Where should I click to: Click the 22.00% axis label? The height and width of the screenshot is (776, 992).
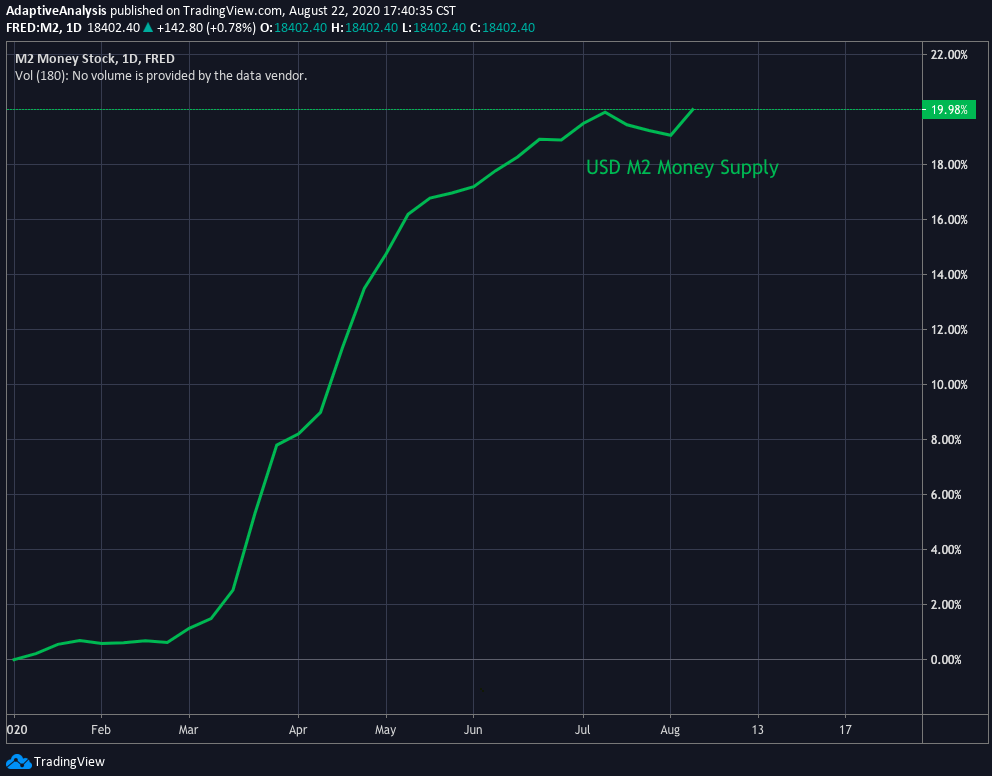[x=949, y=55]
